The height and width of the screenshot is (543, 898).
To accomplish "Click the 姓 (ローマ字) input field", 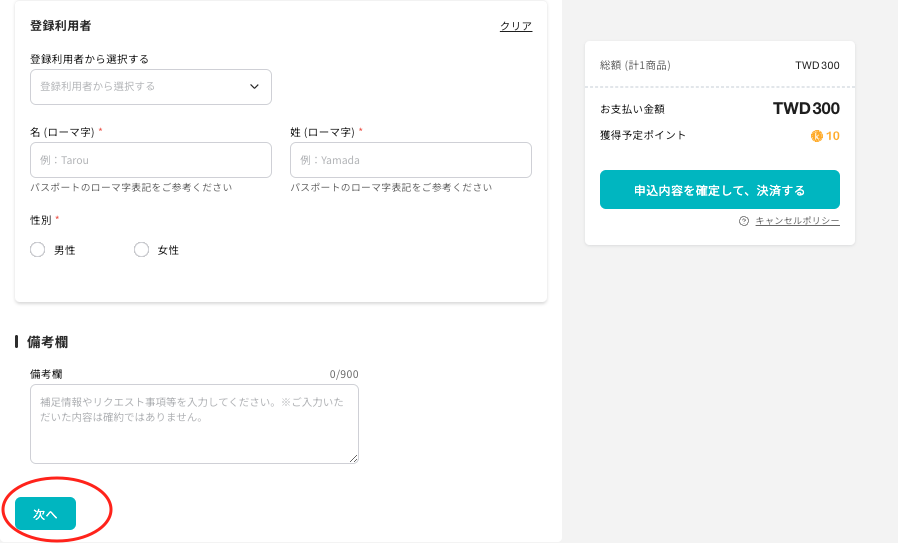I will pos(410,160).
